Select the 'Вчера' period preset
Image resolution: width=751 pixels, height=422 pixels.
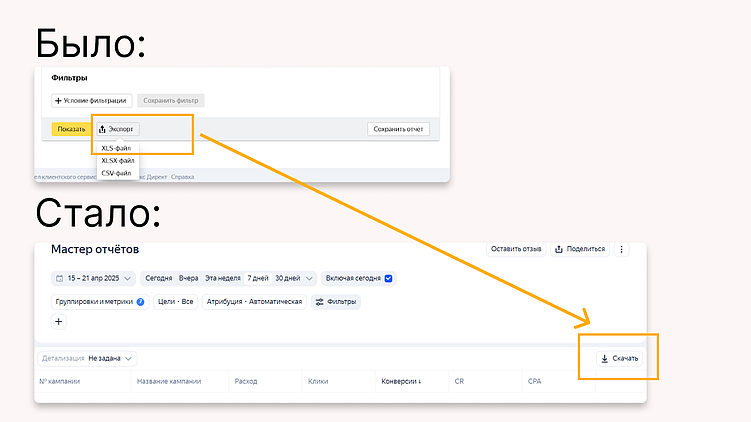[188, 278]
